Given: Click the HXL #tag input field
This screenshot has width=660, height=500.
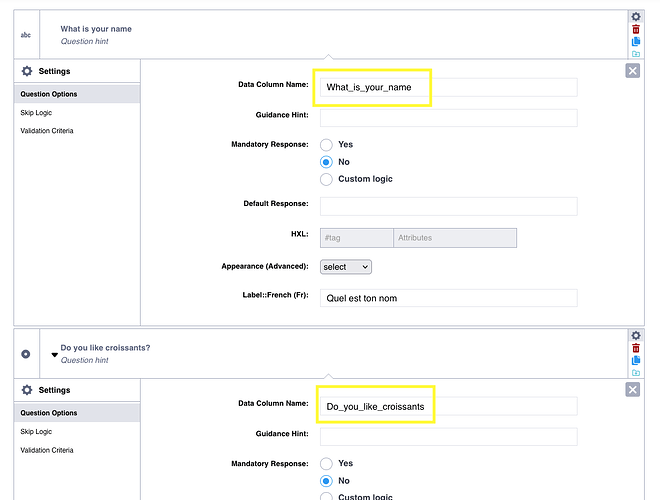Looking at the screenshot, I should [x=356, y=238].
